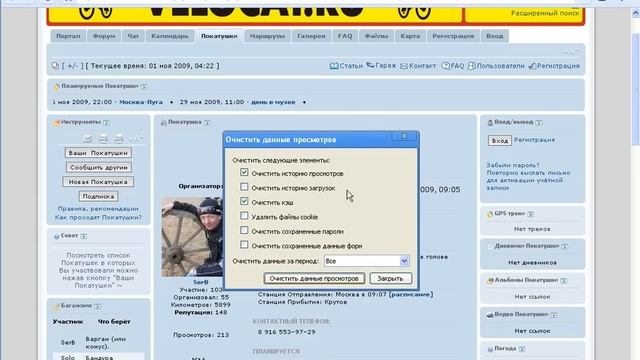Collapse the GPS треки block
Viewport: 640px width, 360px height.
(x=530, y=214)
